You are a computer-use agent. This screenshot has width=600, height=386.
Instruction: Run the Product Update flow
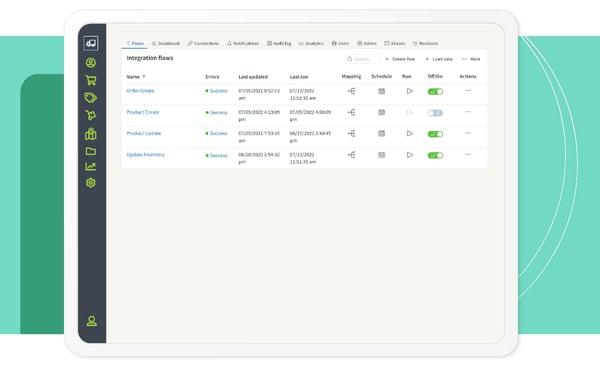pos(409,134)
